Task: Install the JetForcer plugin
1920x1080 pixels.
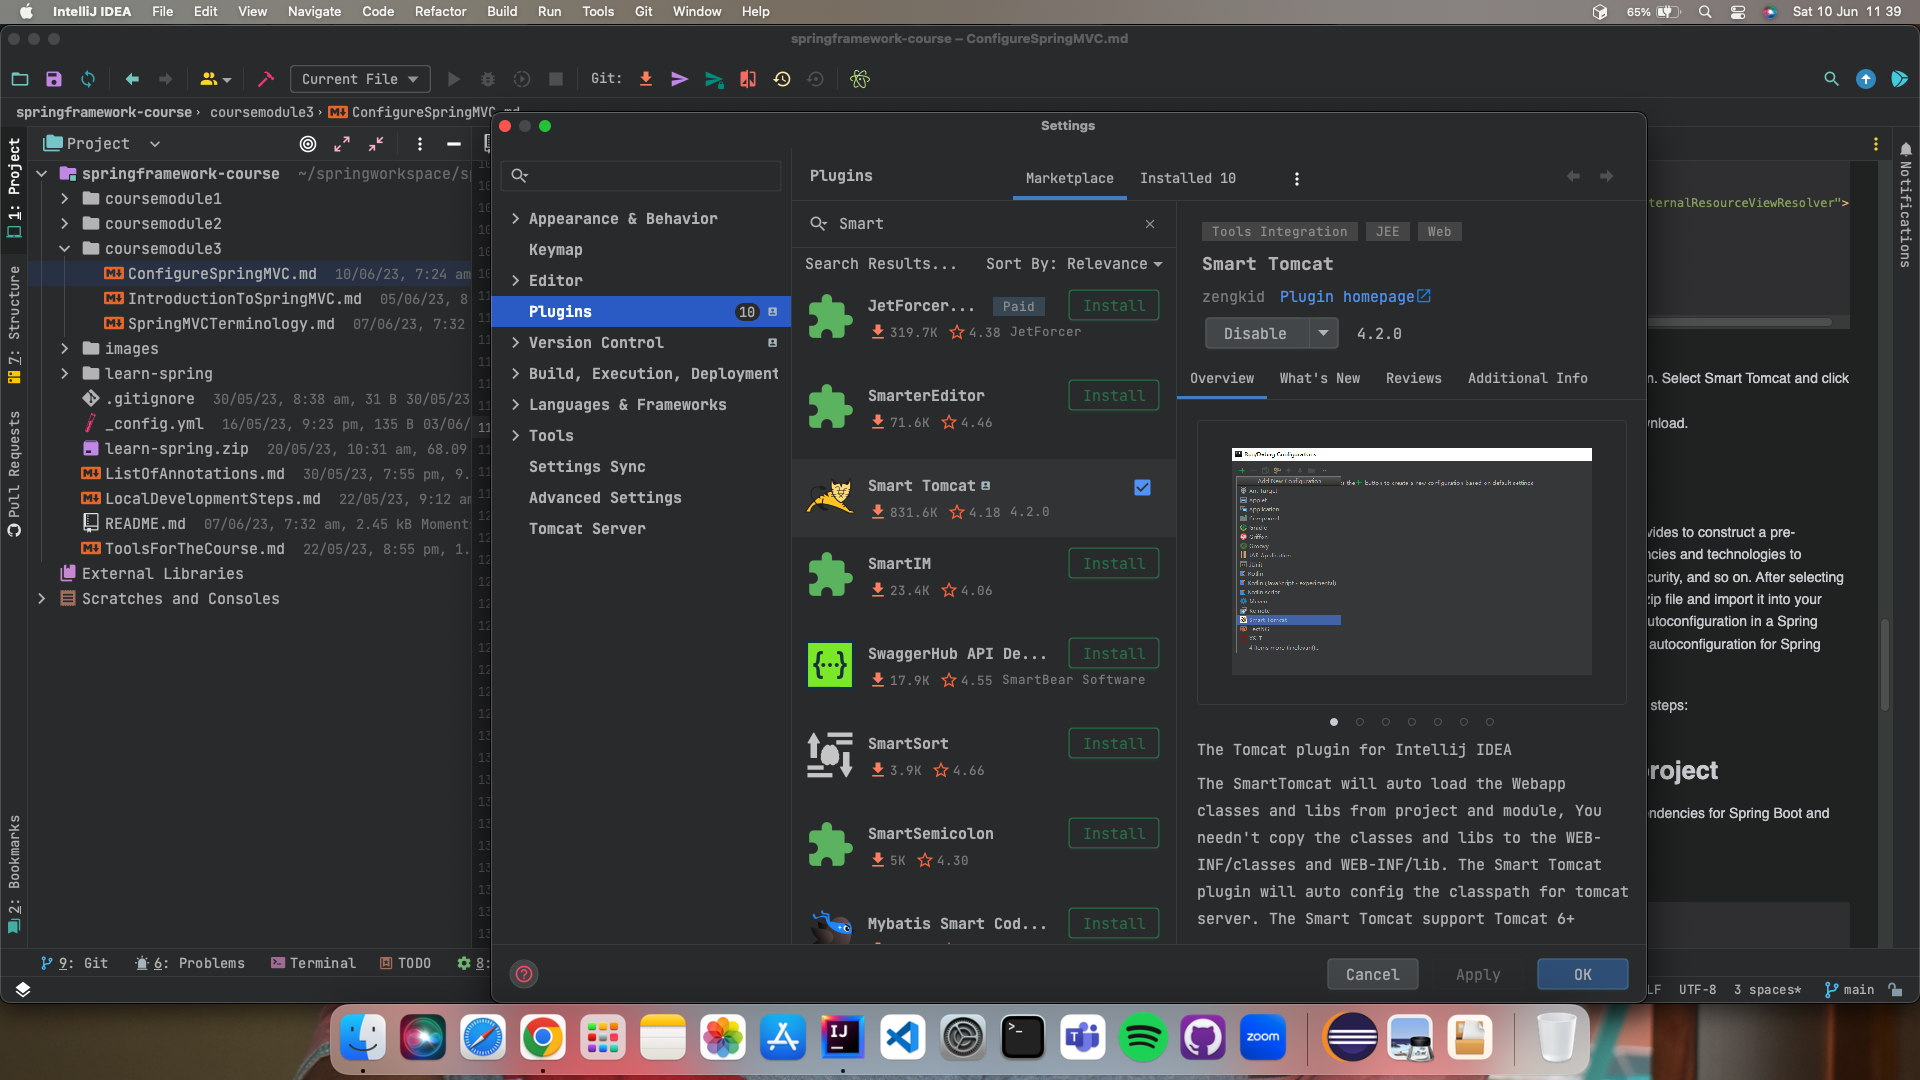Action: [1114, 306]
